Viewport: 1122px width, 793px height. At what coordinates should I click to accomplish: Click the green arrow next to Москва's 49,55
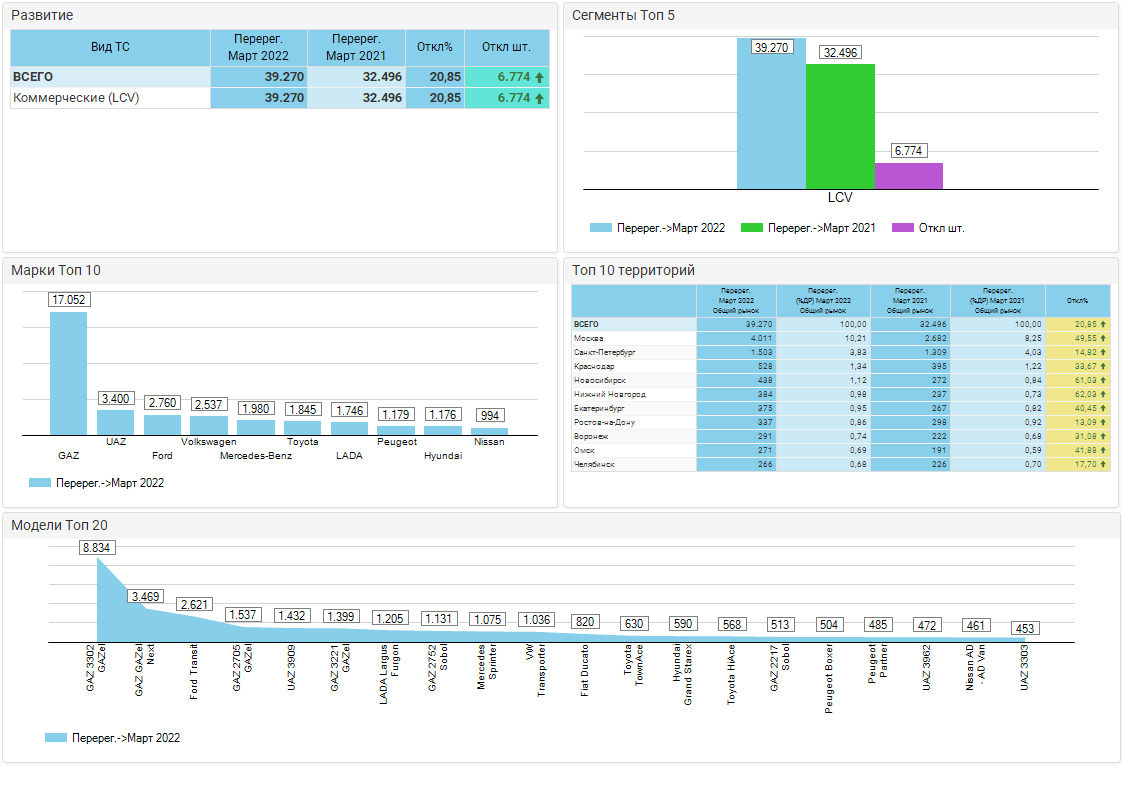coord(1102,339)
